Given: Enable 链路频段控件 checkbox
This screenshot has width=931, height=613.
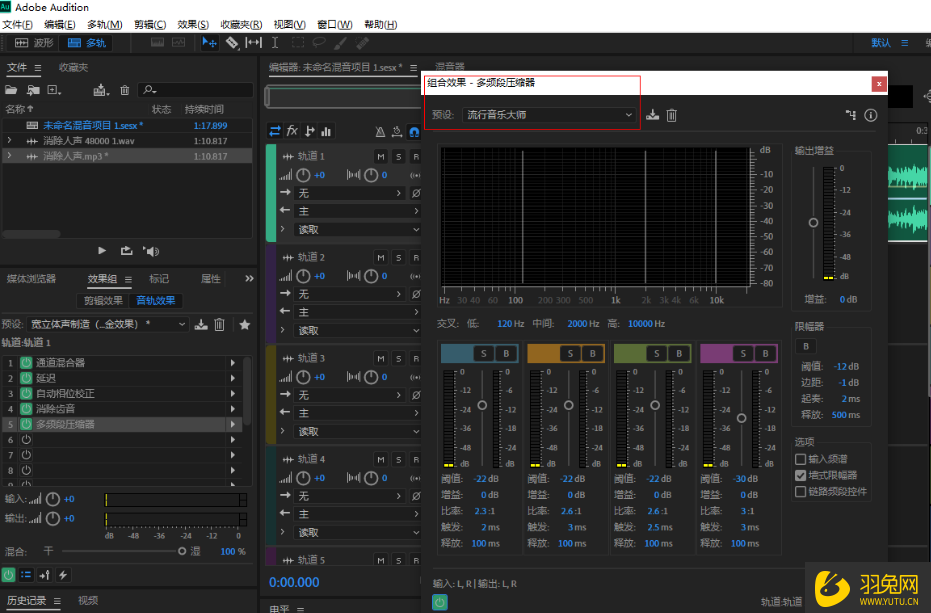Looking at the screenshot, I should (x=800, y=491).
